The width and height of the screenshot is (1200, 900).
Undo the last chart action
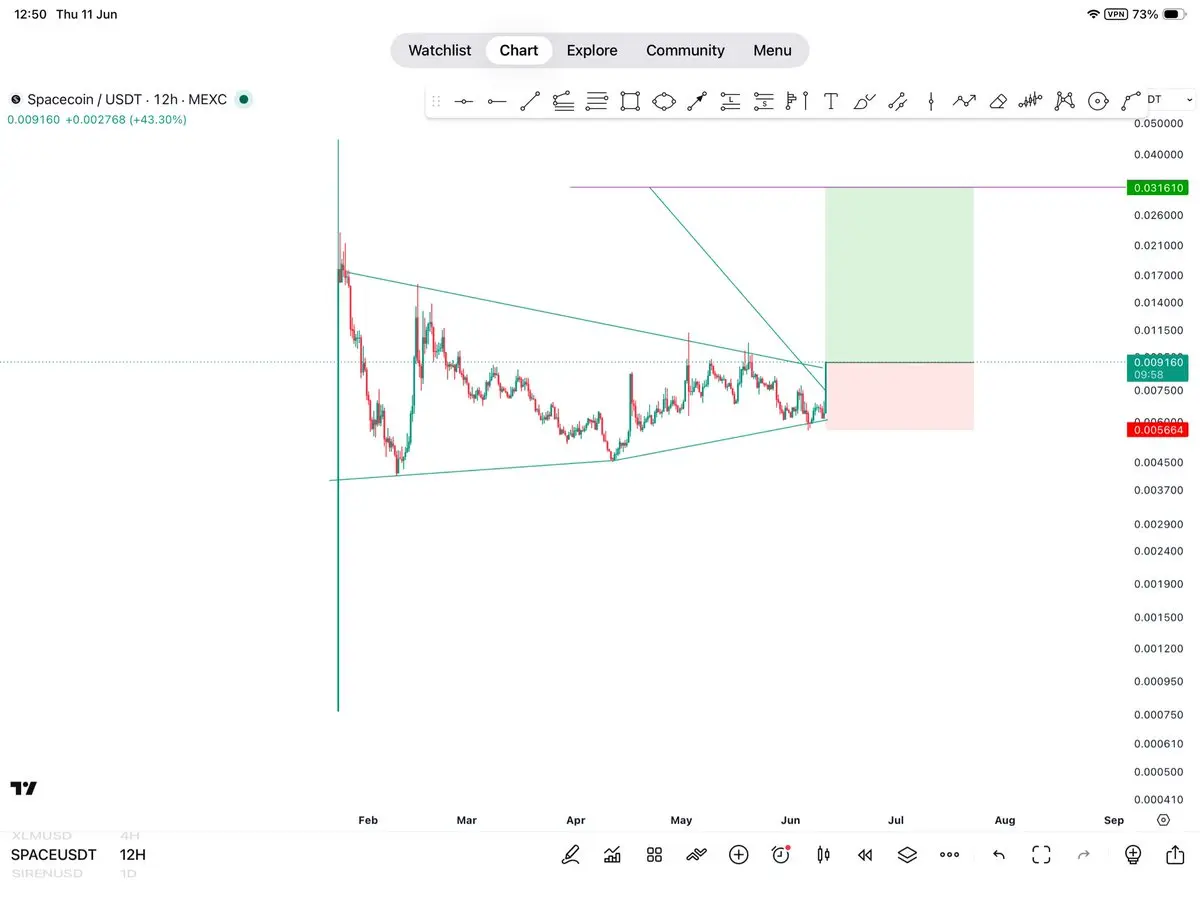click(x=998, y=855)
